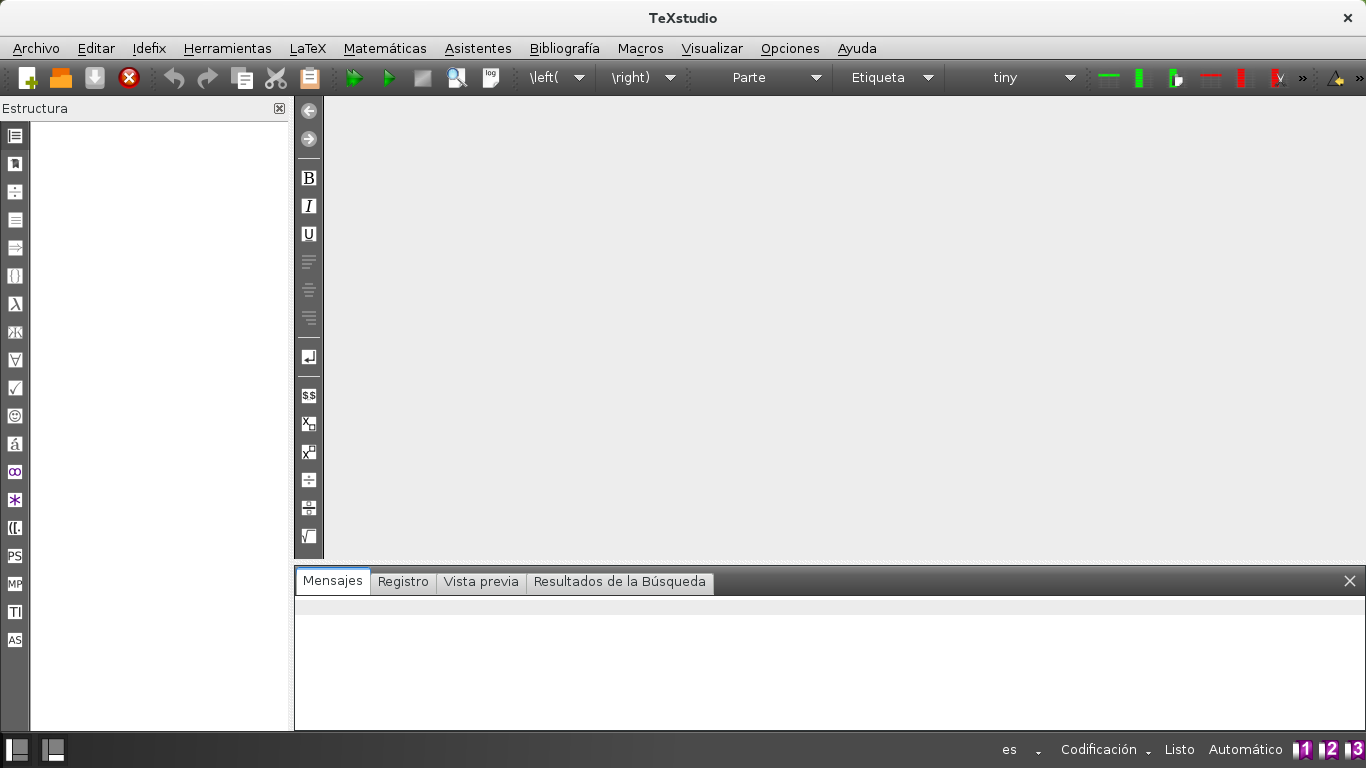Image resolution: width=1366 pixels, height=768 pixels.
Task: Insert a square root with the √ icon
Action: point(309,536)
